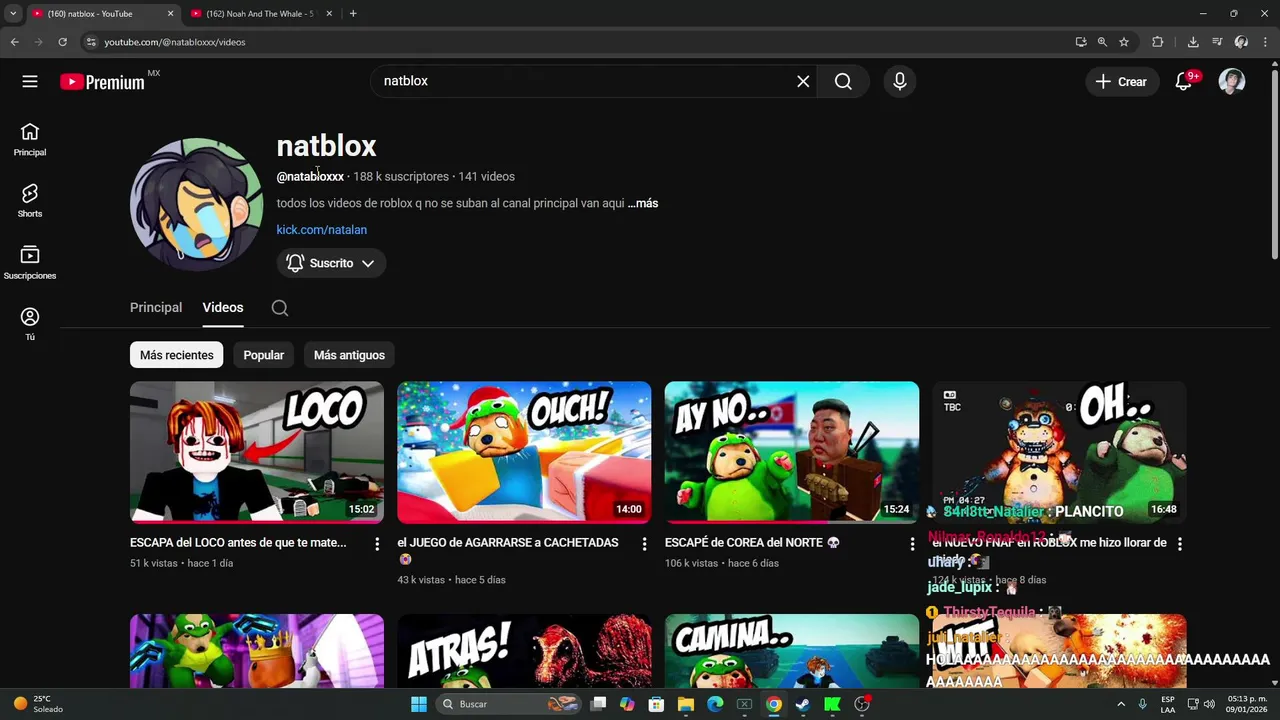This screenshot has height=720, width=1280.
Task: Open the YouTube hamburger guide menu
Action: pos(30,81)
